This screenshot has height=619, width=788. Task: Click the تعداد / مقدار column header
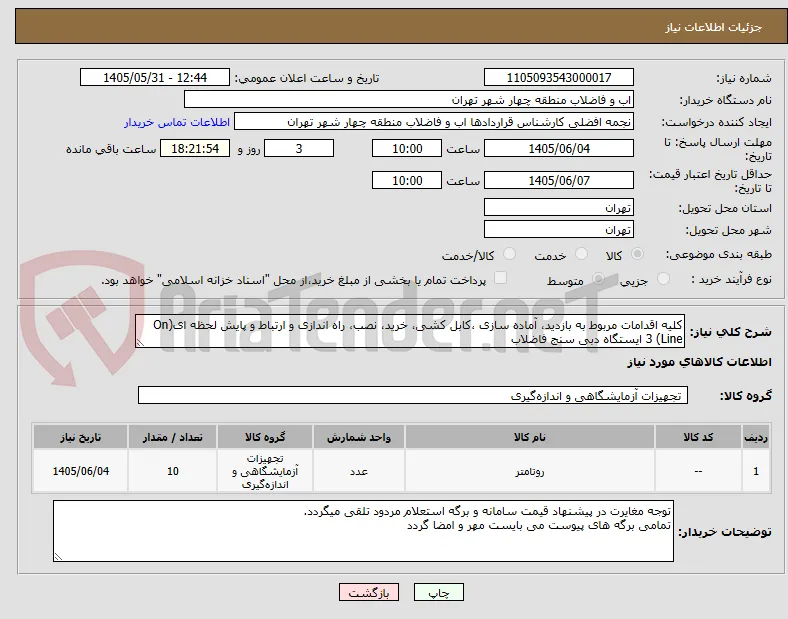click(172, 437)
